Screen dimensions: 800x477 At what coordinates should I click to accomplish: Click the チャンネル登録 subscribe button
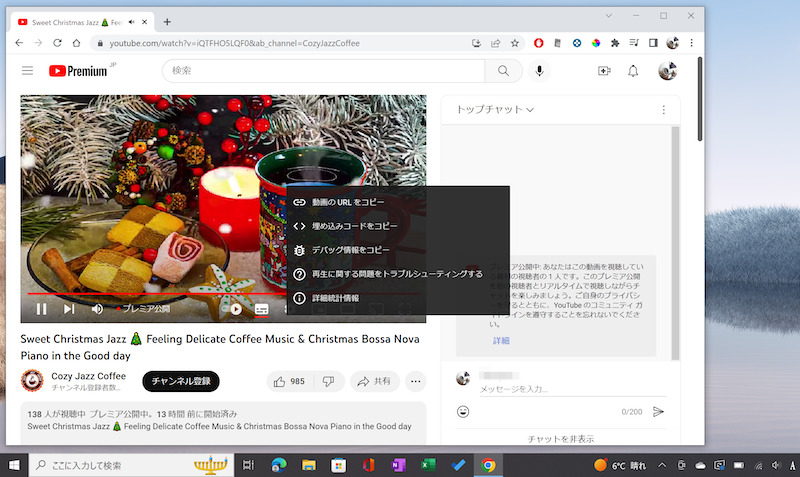pyautogui.click(x=181, y=381)
